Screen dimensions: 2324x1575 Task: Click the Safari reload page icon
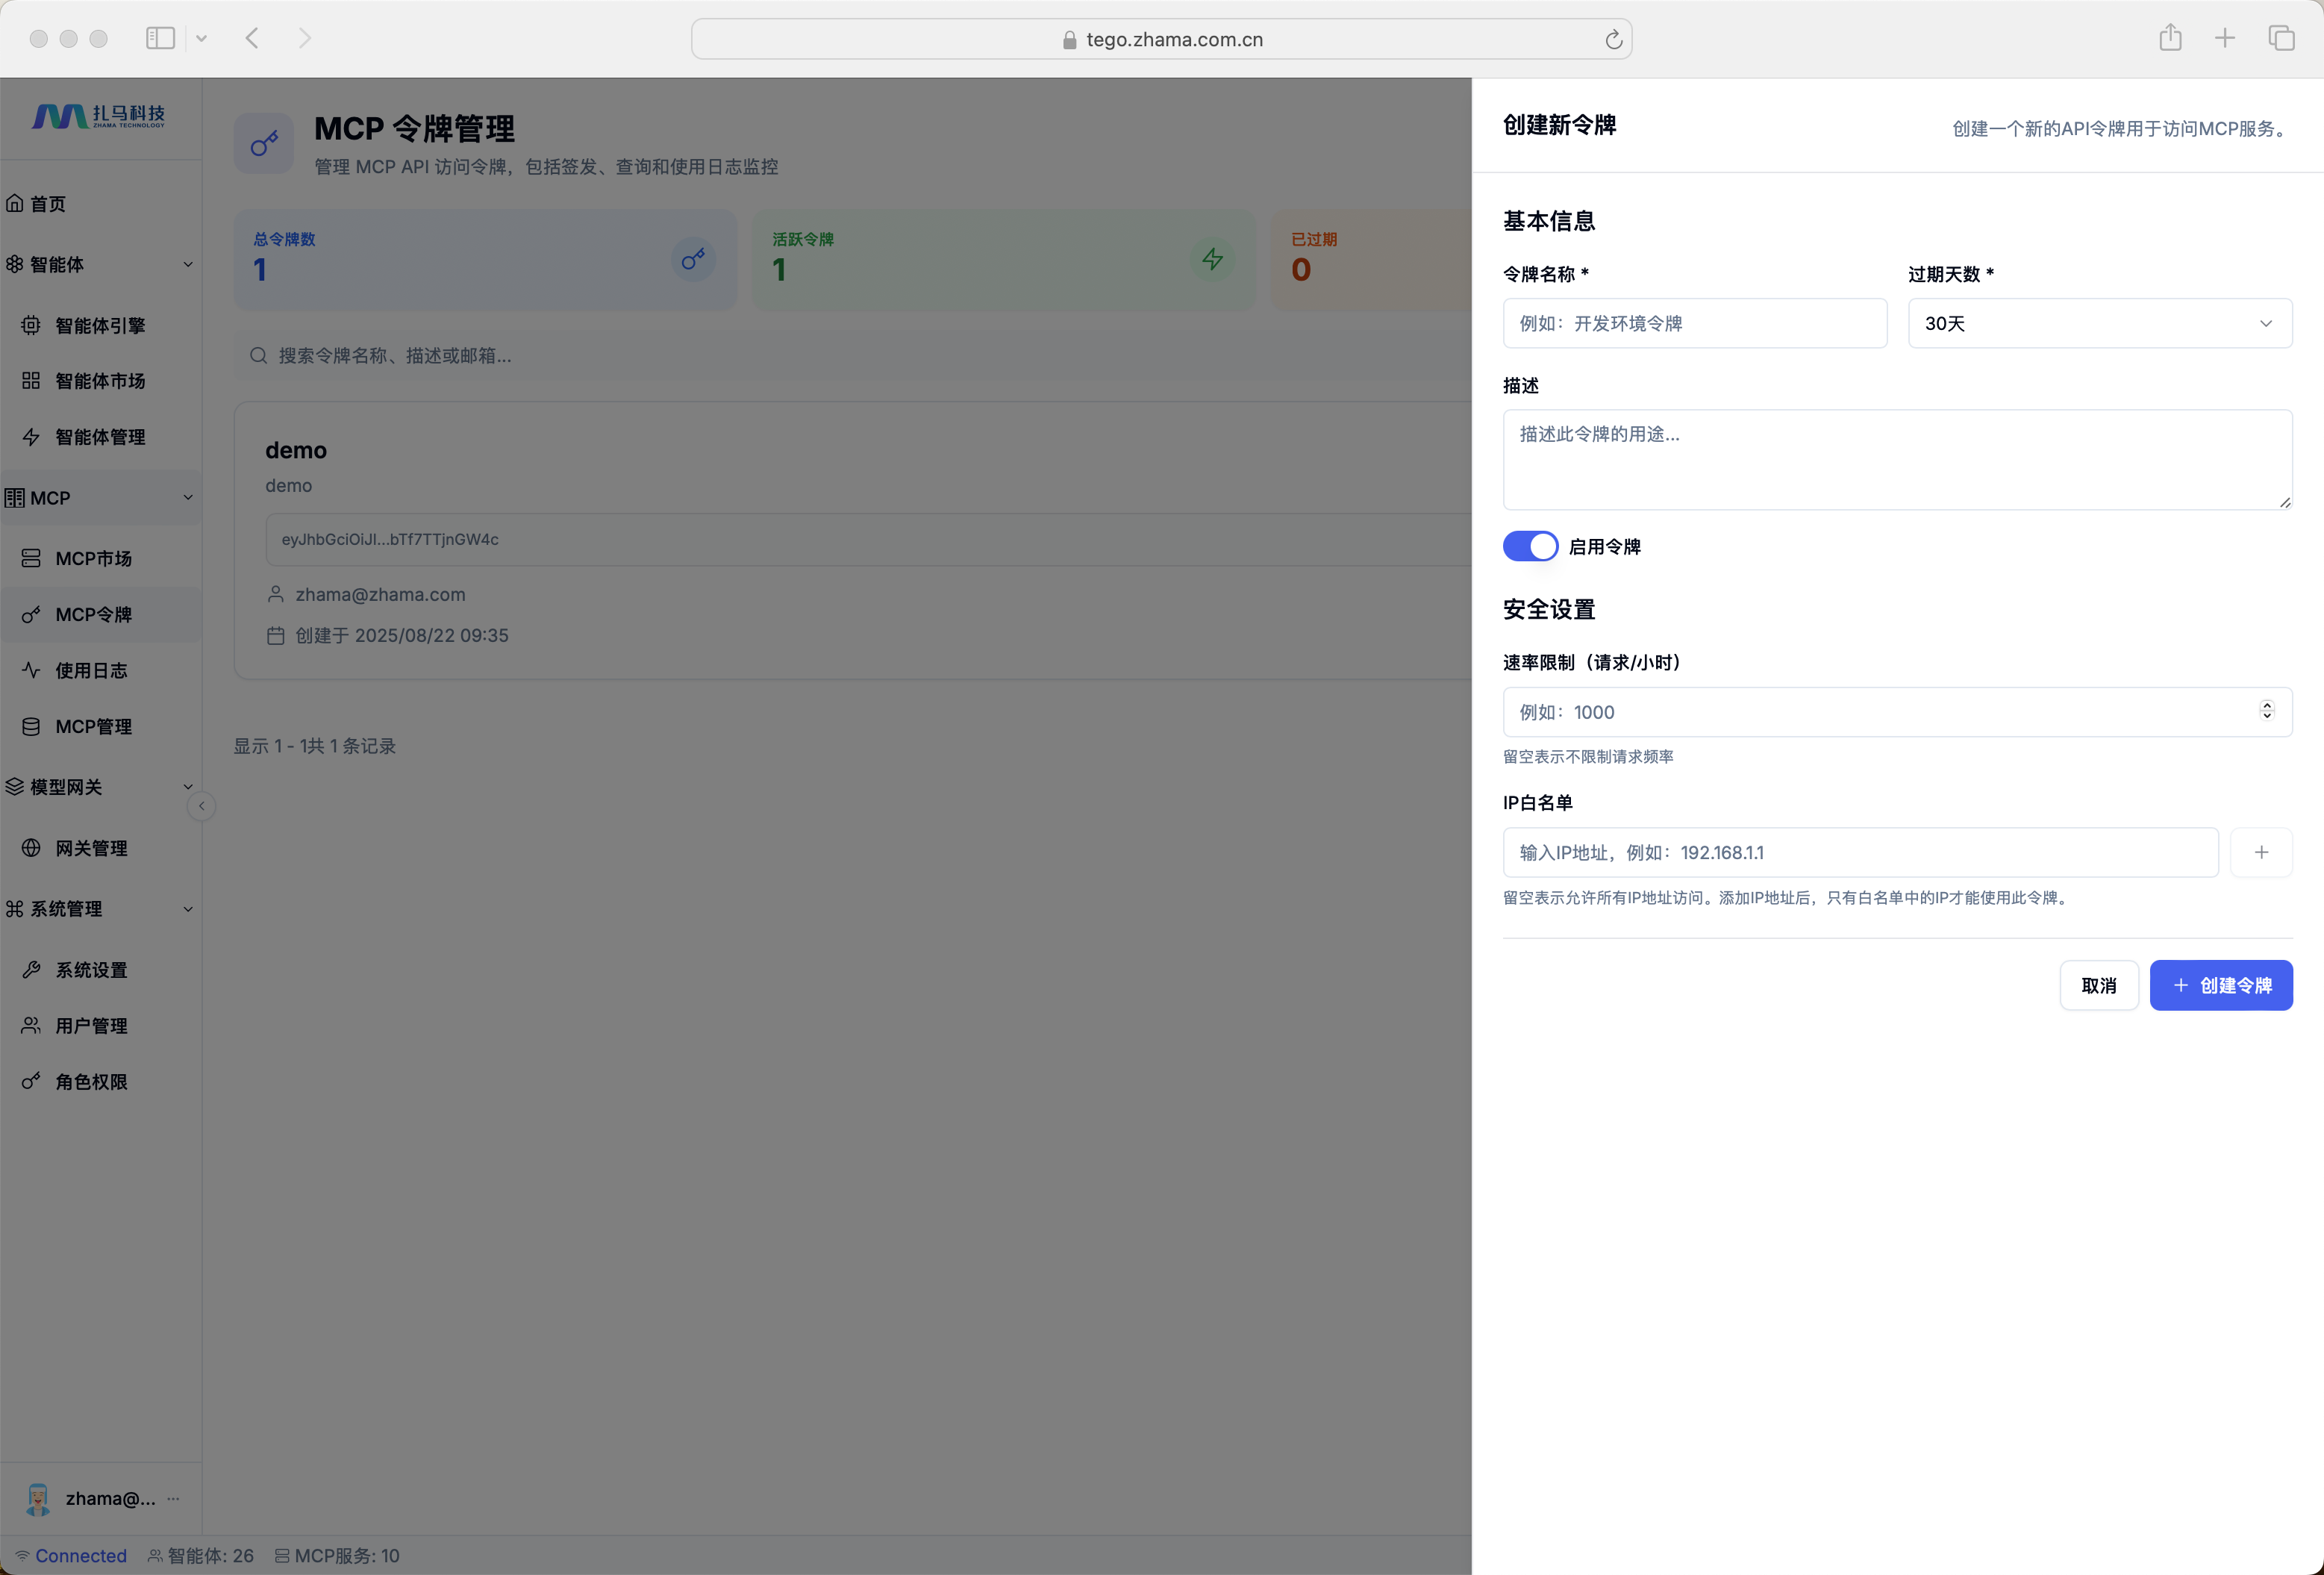(x=1613, y=40)
